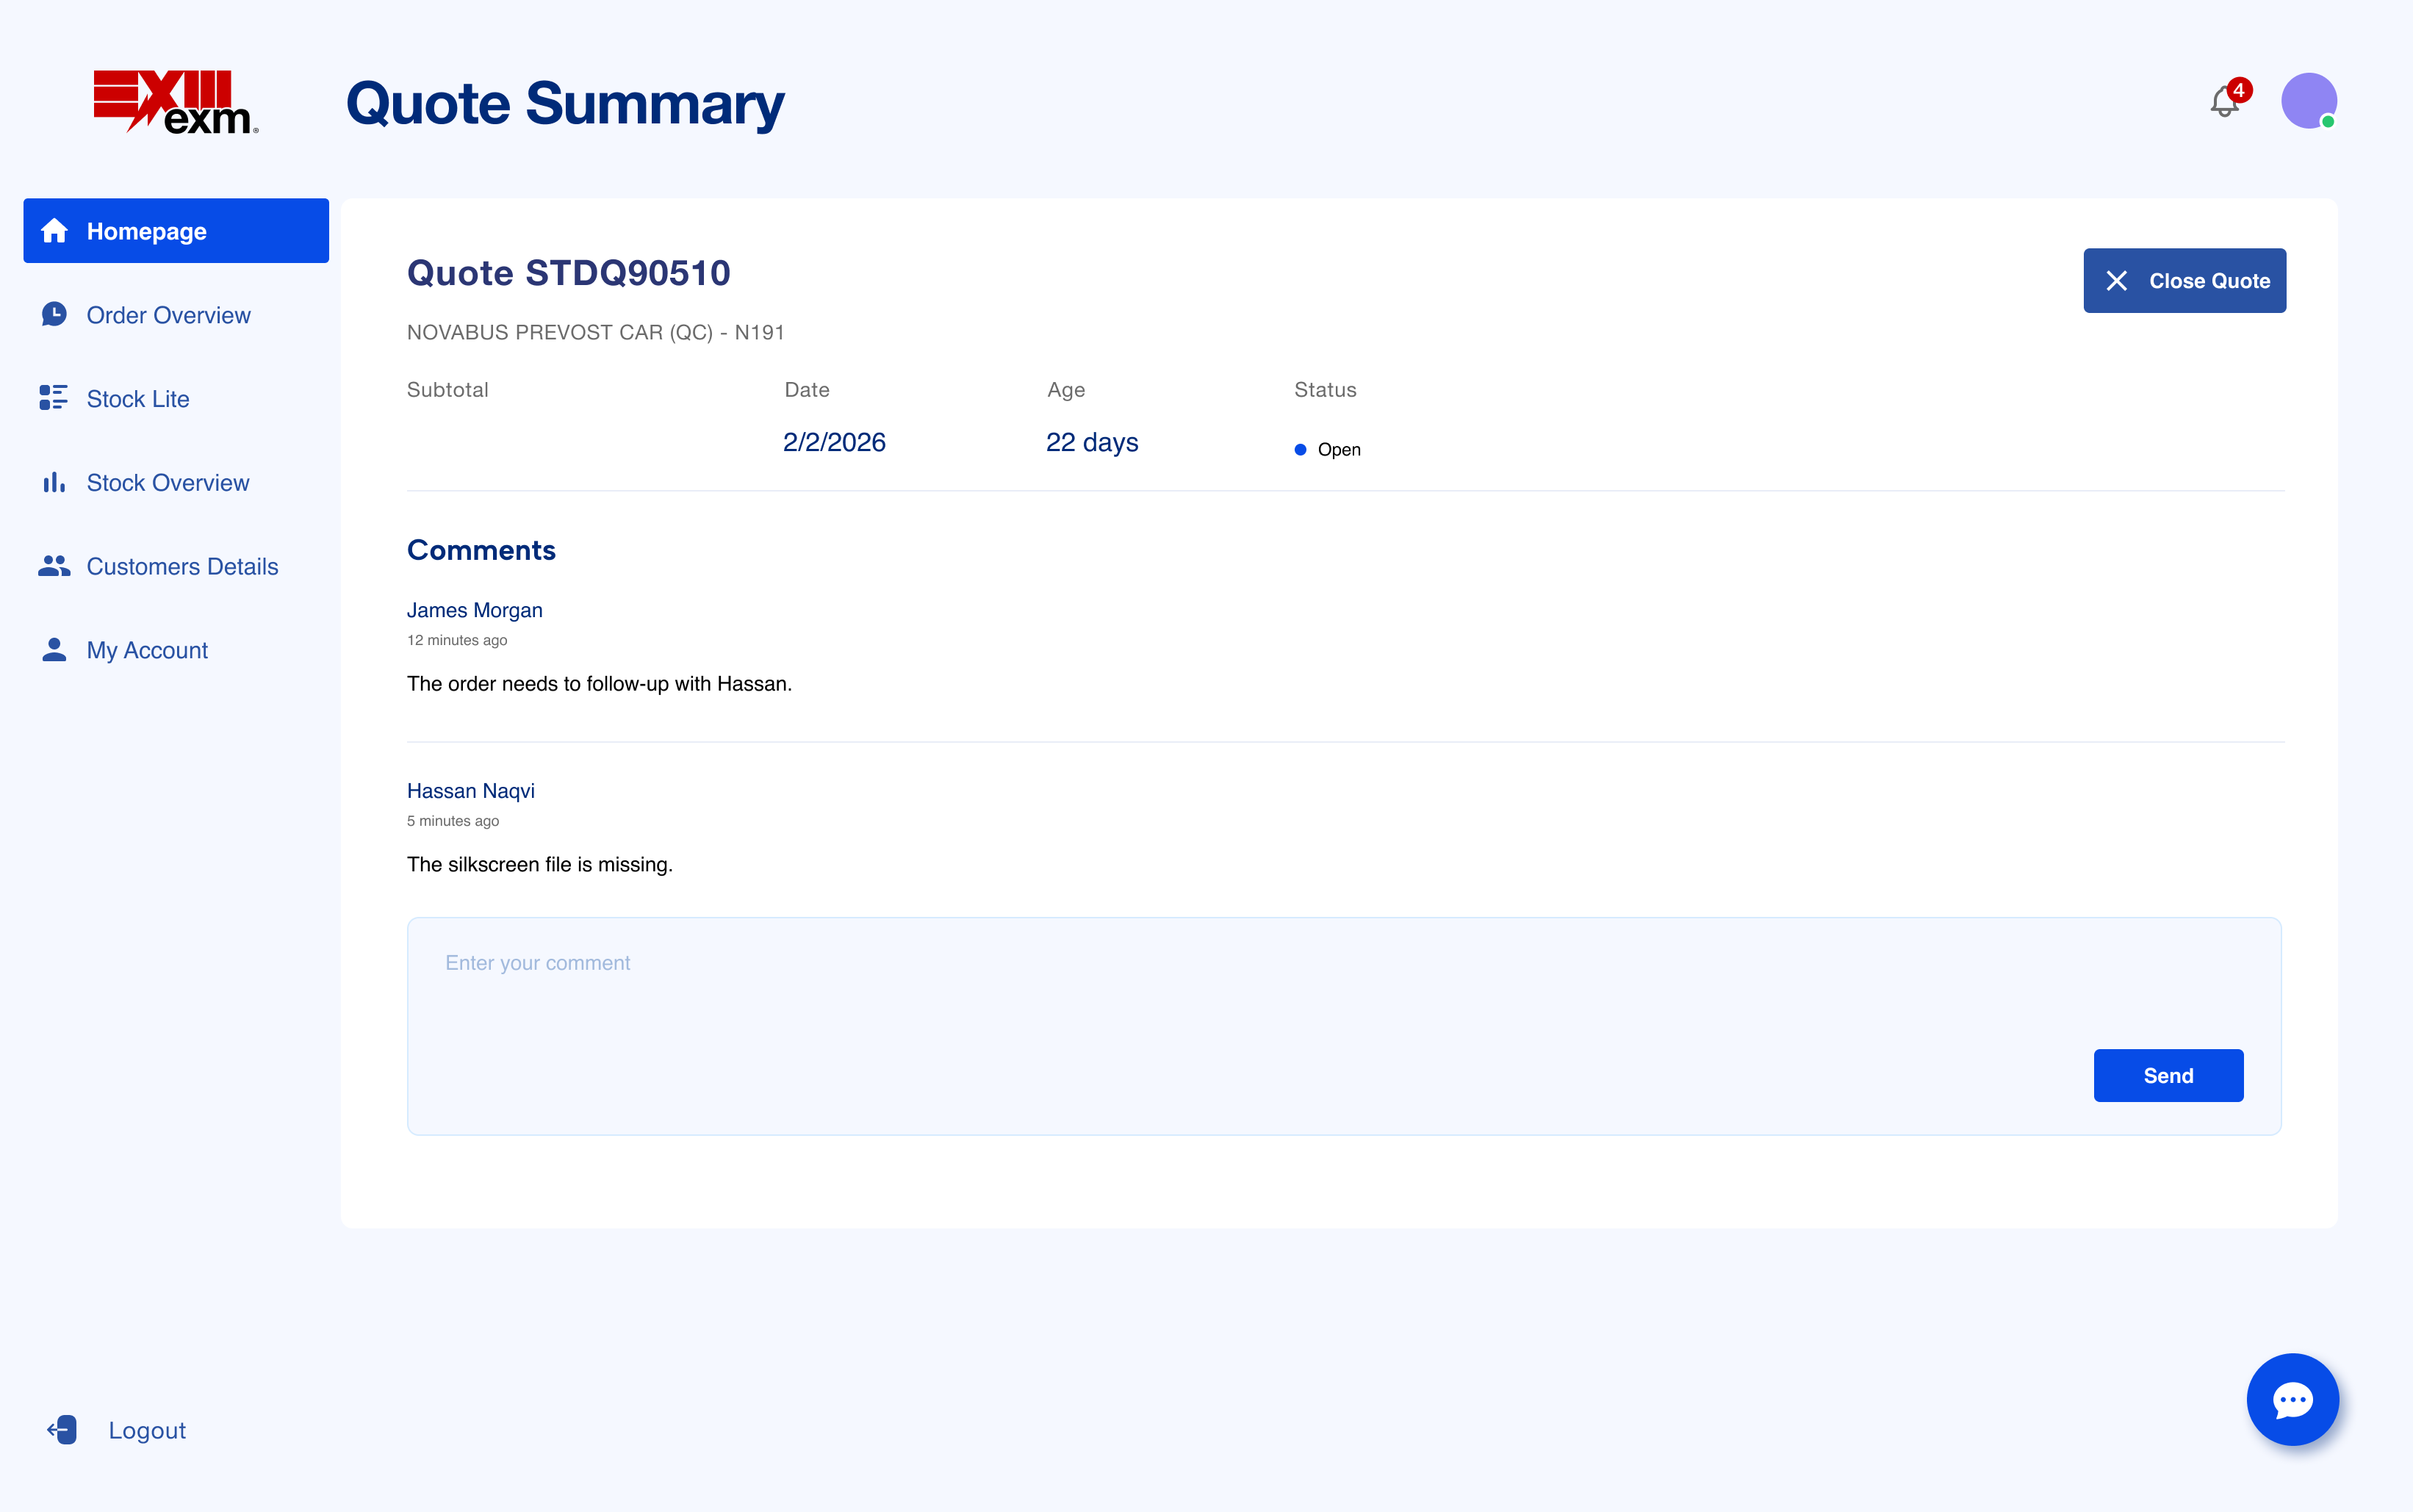This screenshot has height=1512, width=2413.
Task: Open Hassan Naqvi's profile link
Action: coord(470,790)
